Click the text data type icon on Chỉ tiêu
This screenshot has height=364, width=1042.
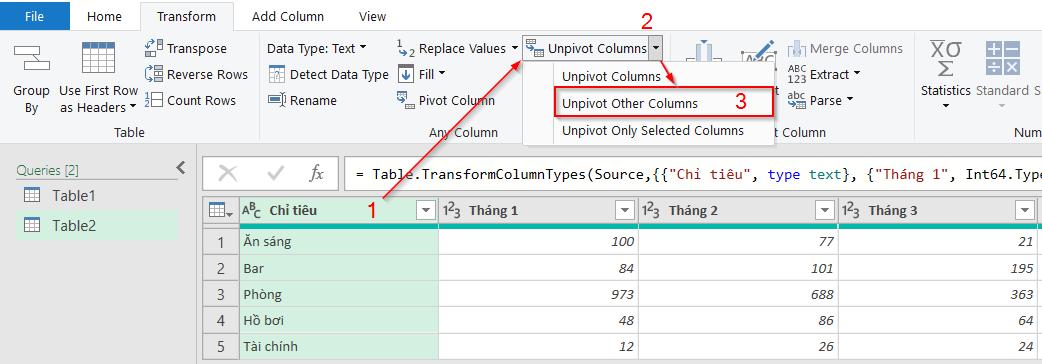click(251, 211)
